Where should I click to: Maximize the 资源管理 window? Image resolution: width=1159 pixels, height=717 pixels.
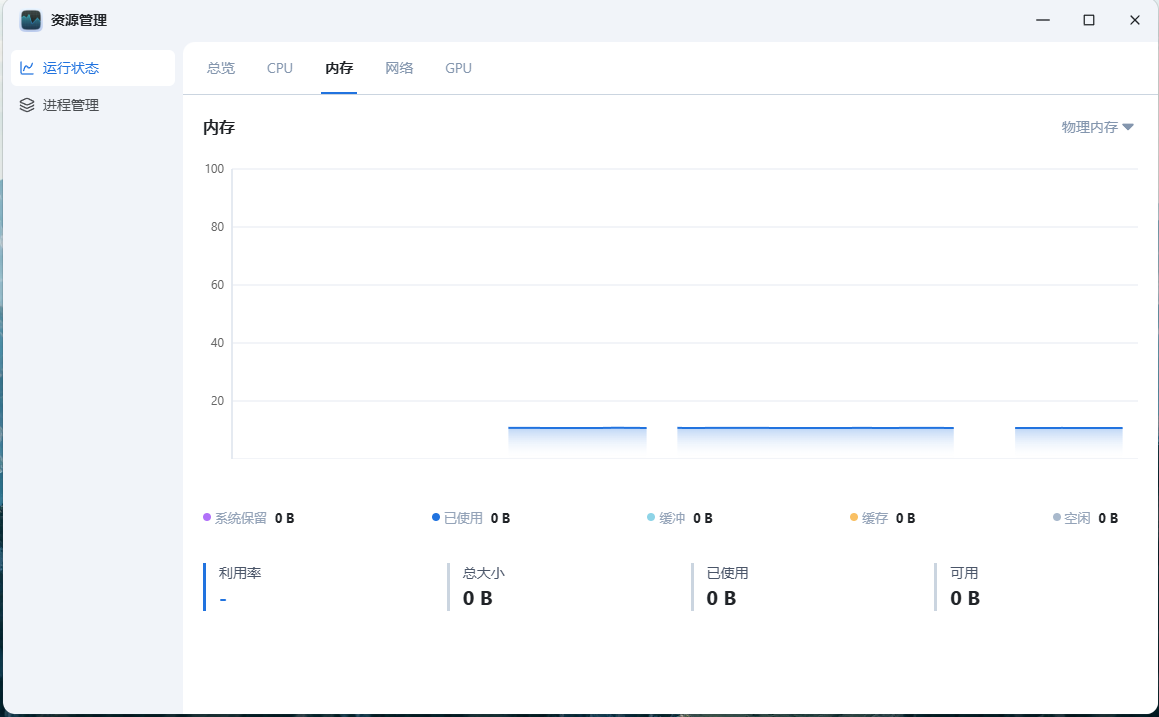[x=1089, y=20]
